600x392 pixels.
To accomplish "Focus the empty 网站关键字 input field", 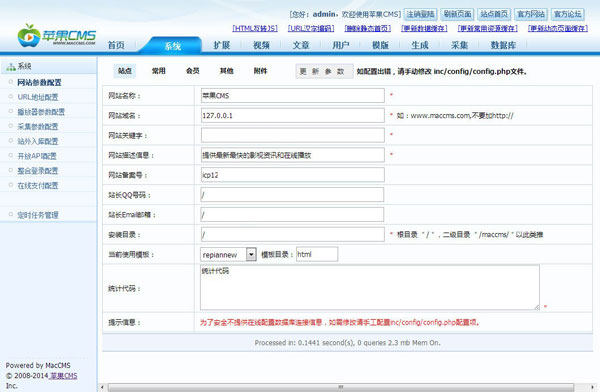I will coord(293,135).
